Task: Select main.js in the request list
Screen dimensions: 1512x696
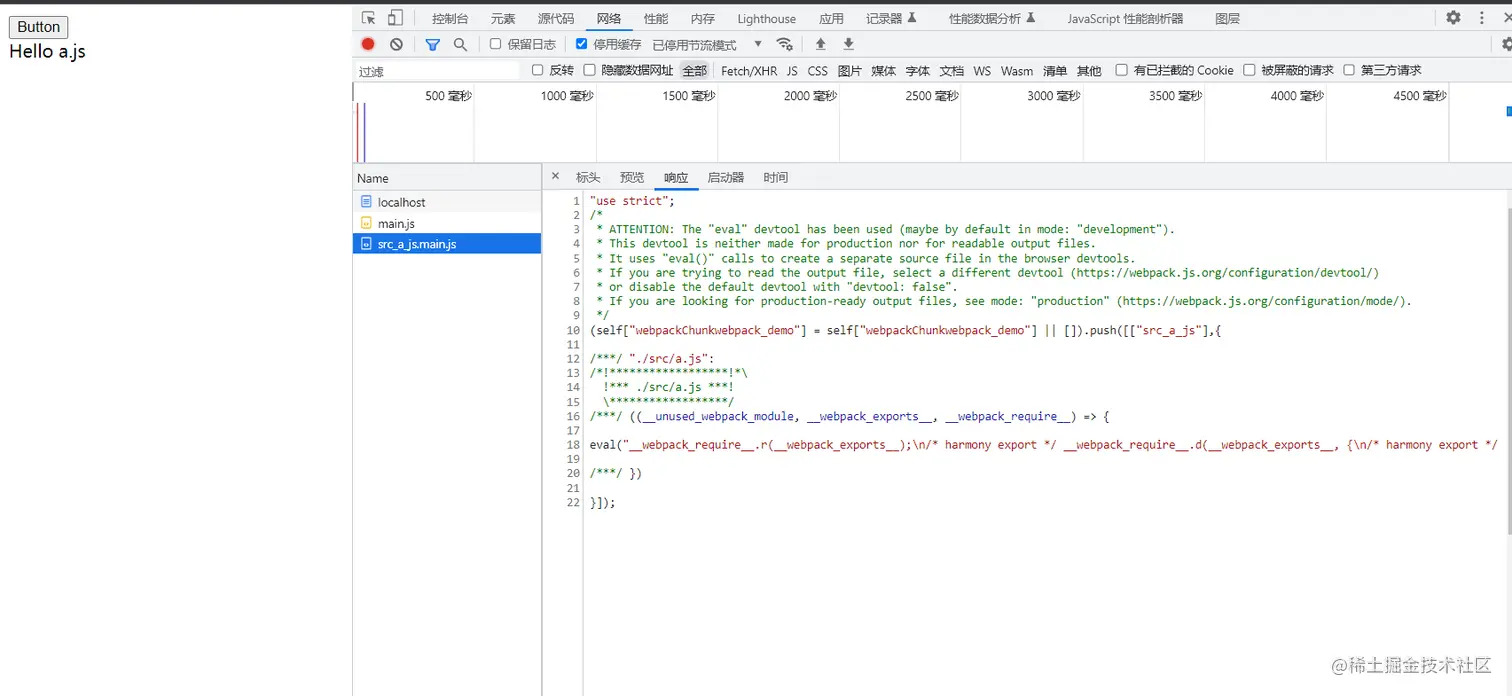Action: (396, 223)
